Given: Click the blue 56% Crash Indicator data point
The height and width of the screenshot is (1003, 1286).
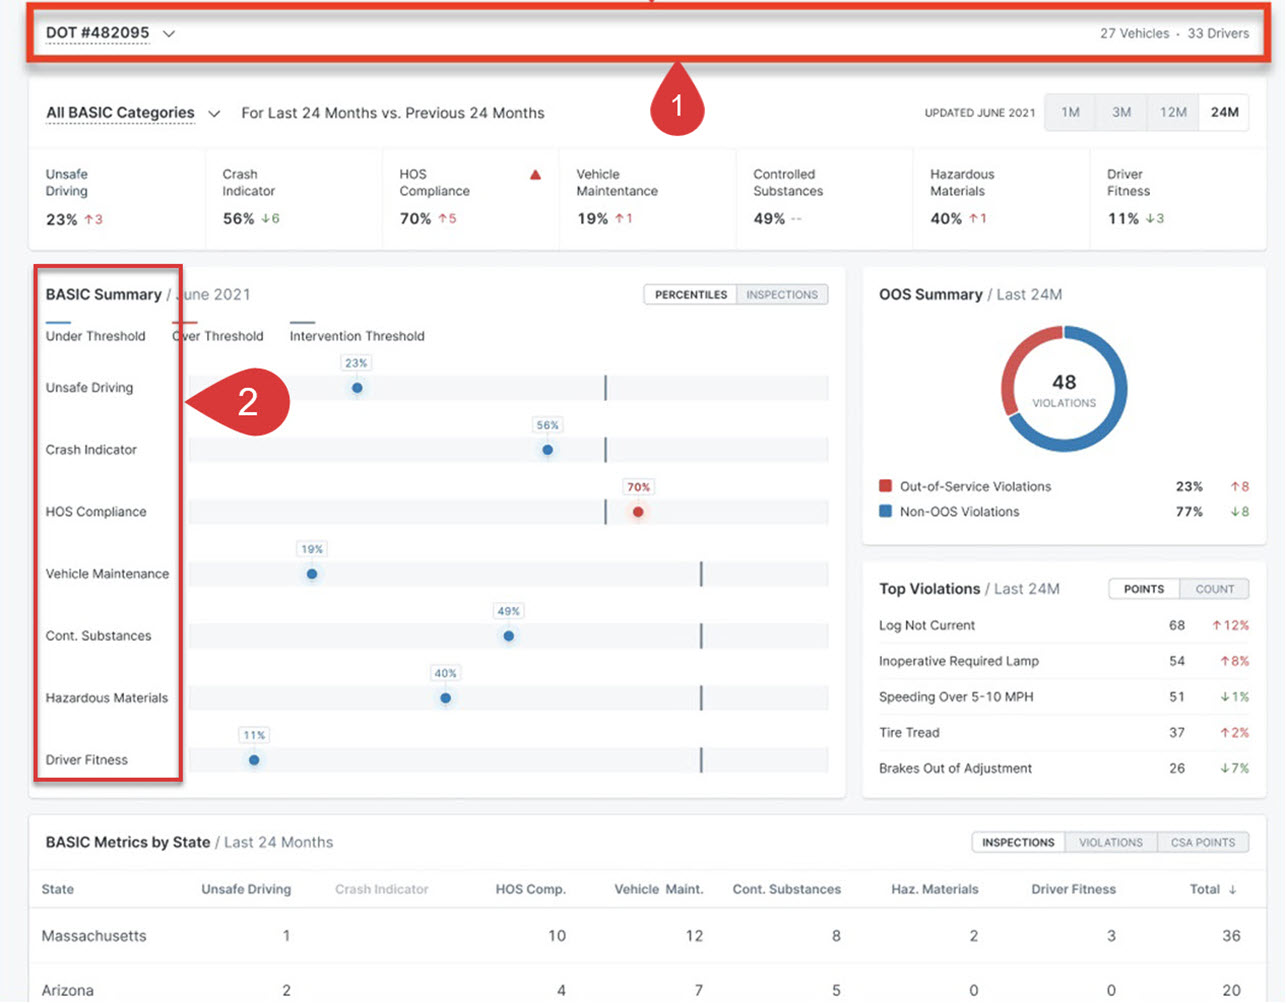Looking at the screenshot, I should [547, 450].
